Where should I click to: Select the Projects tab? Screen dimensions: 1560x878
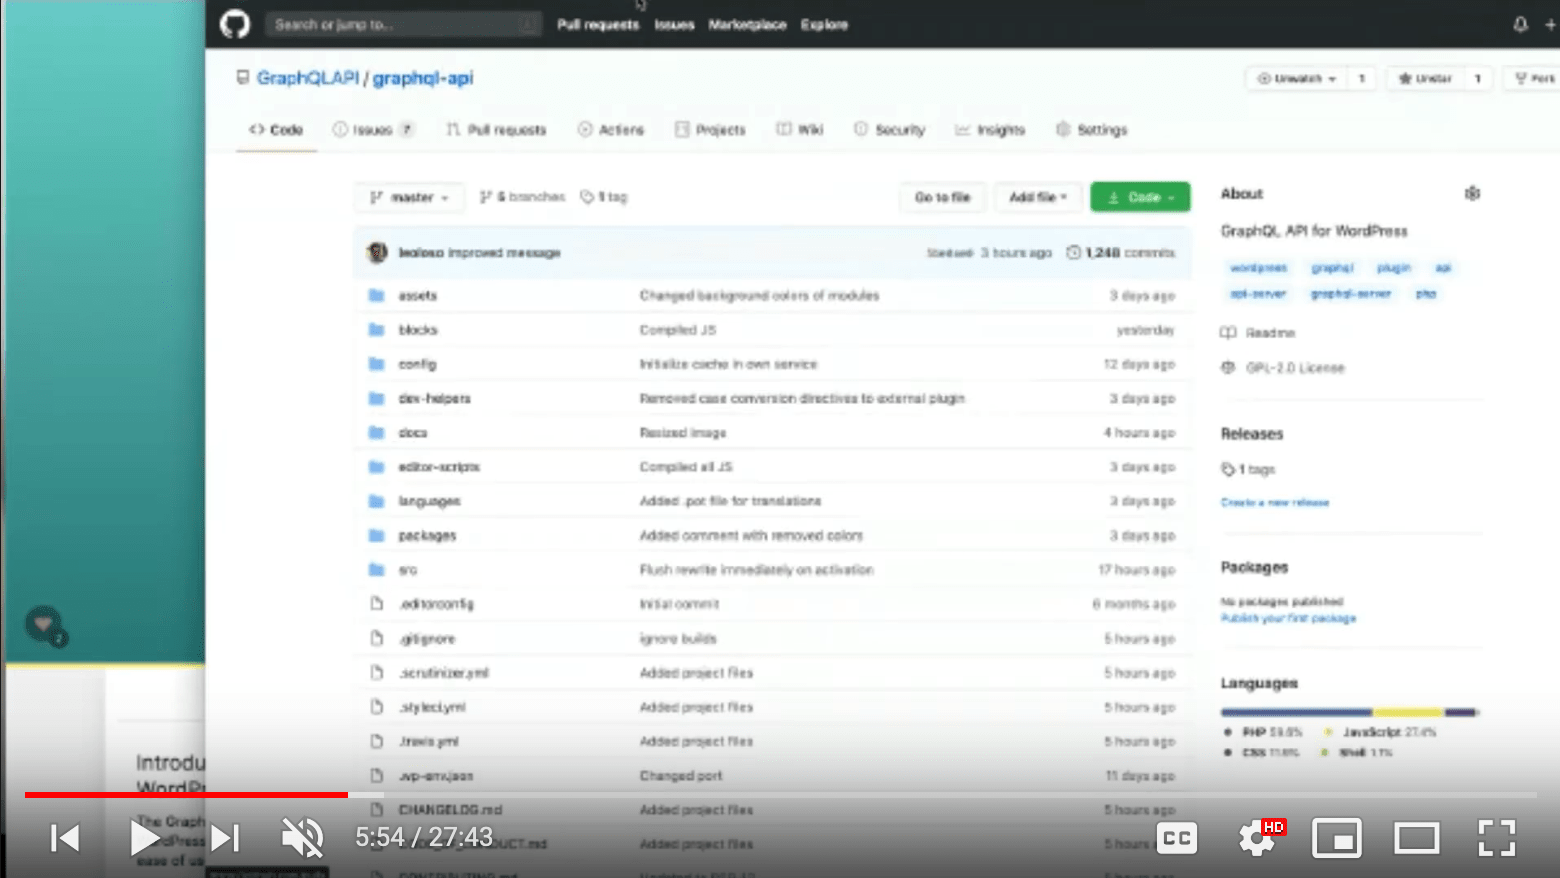(x=710, y=130)
